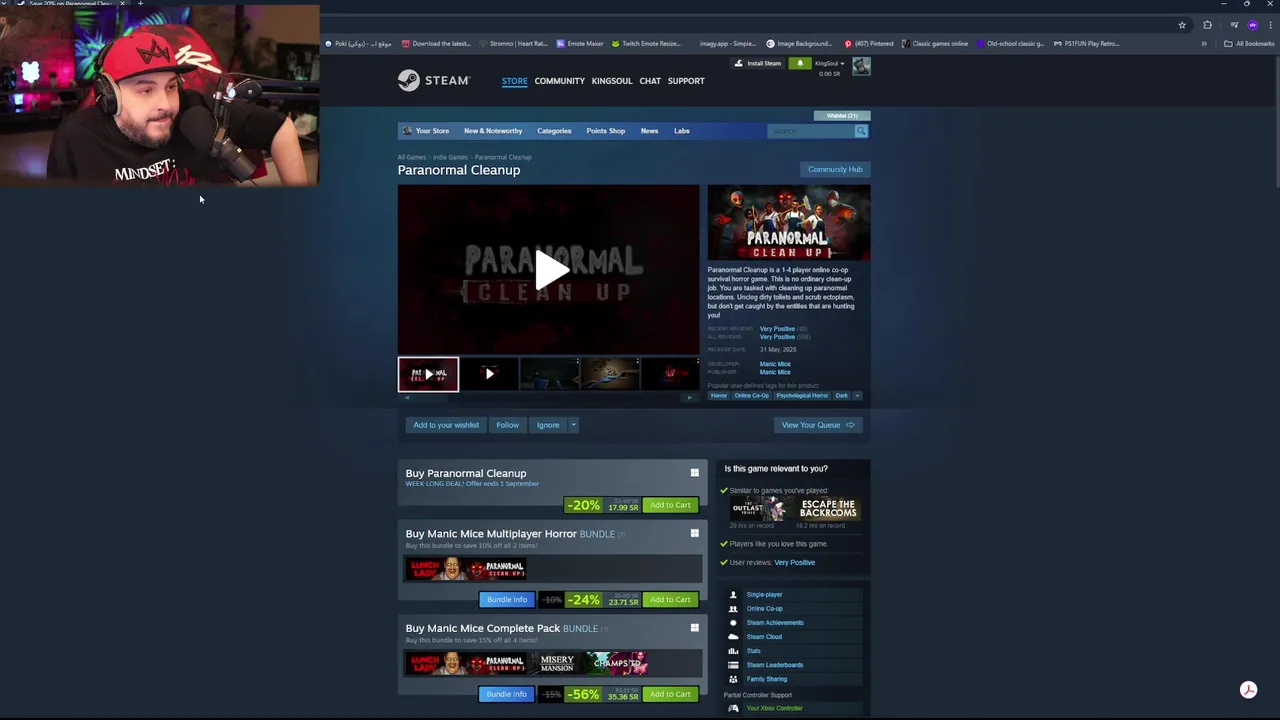Open Bundle info for Complete Pack
This screenshot has width=1280, height=720.
point(507,694)
